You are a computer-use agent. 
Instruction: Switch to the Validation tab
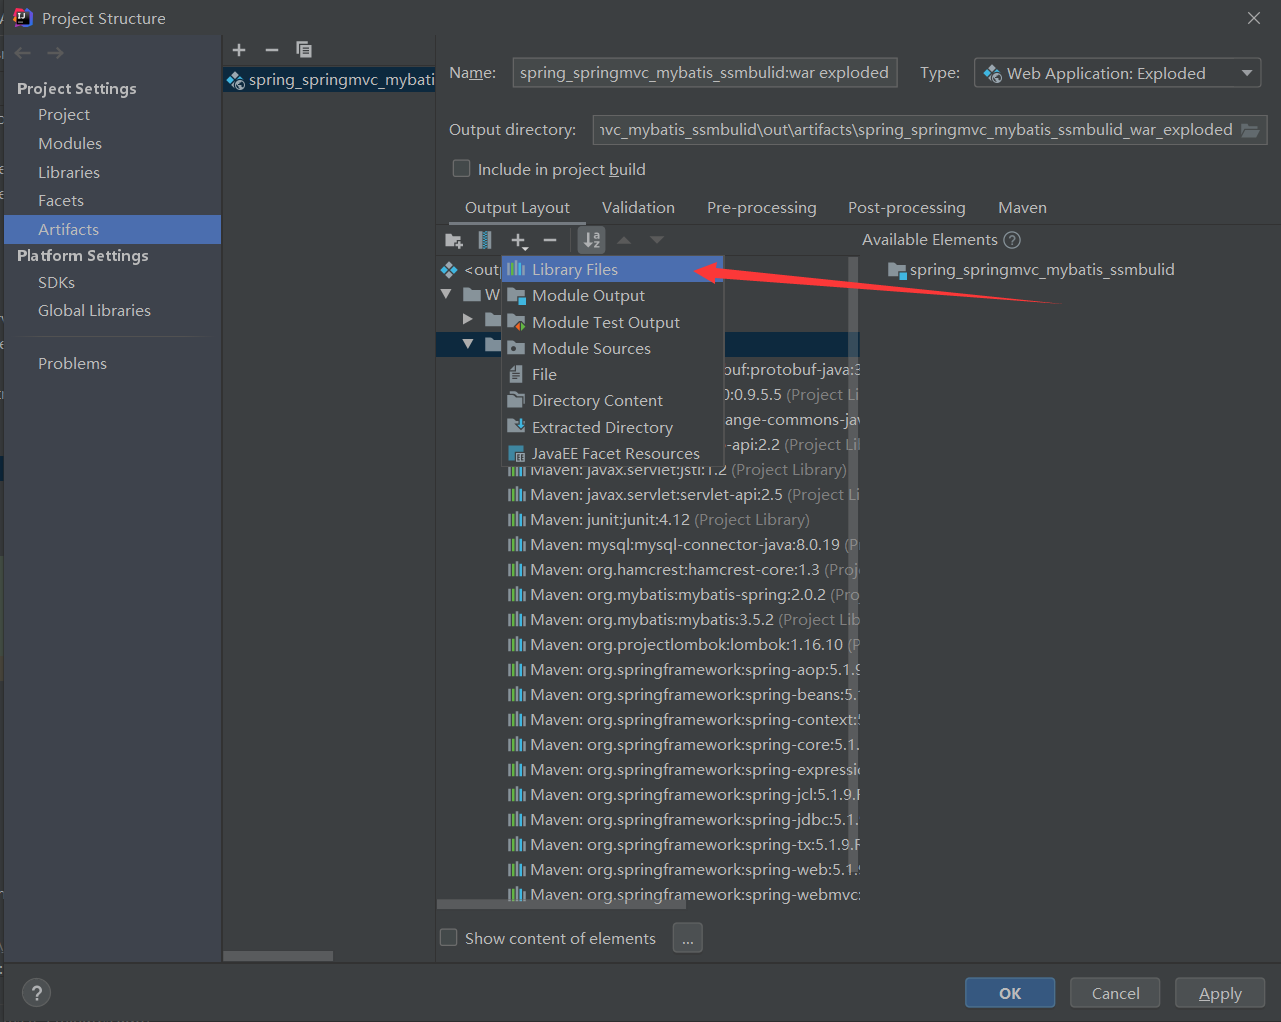coord(638,207)
